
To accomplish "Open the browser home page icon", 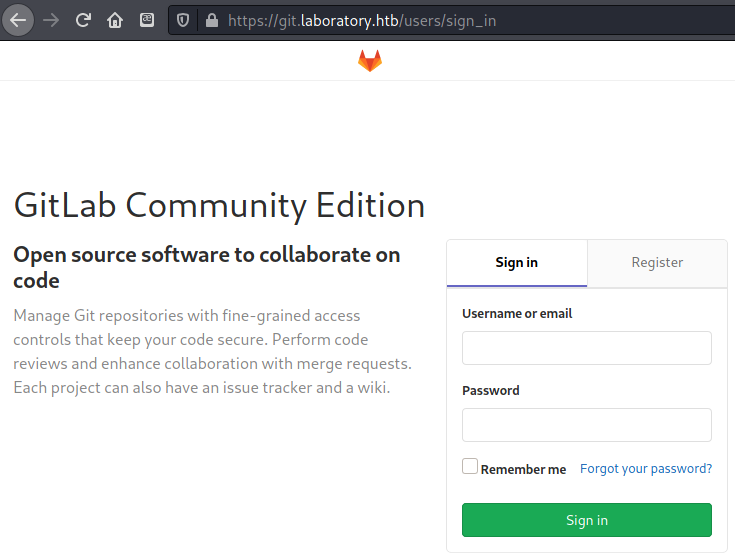I will click(x=115, y=20).
